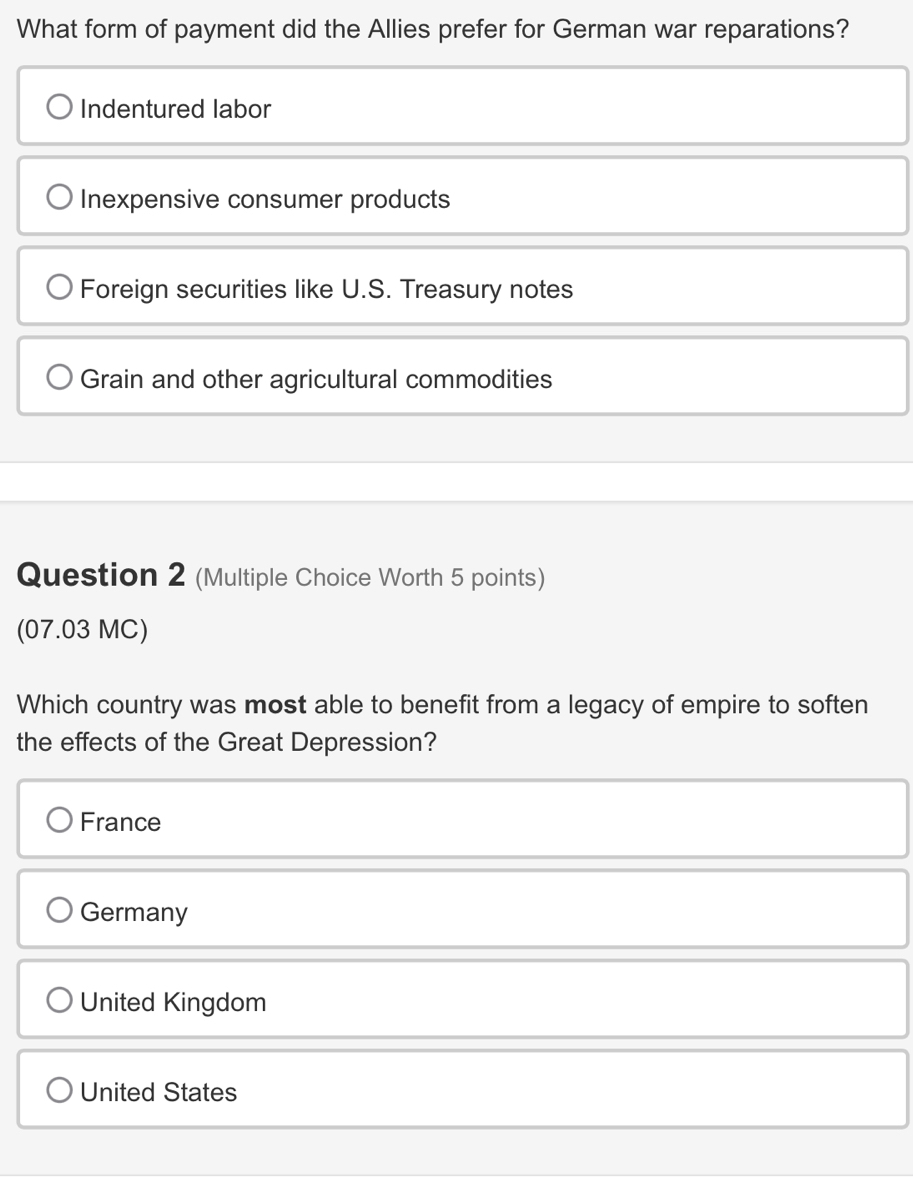Mark the United Kingdom radio button
The height and width of the screenshot is (1202, 913).
click(x=60, y=1002)
